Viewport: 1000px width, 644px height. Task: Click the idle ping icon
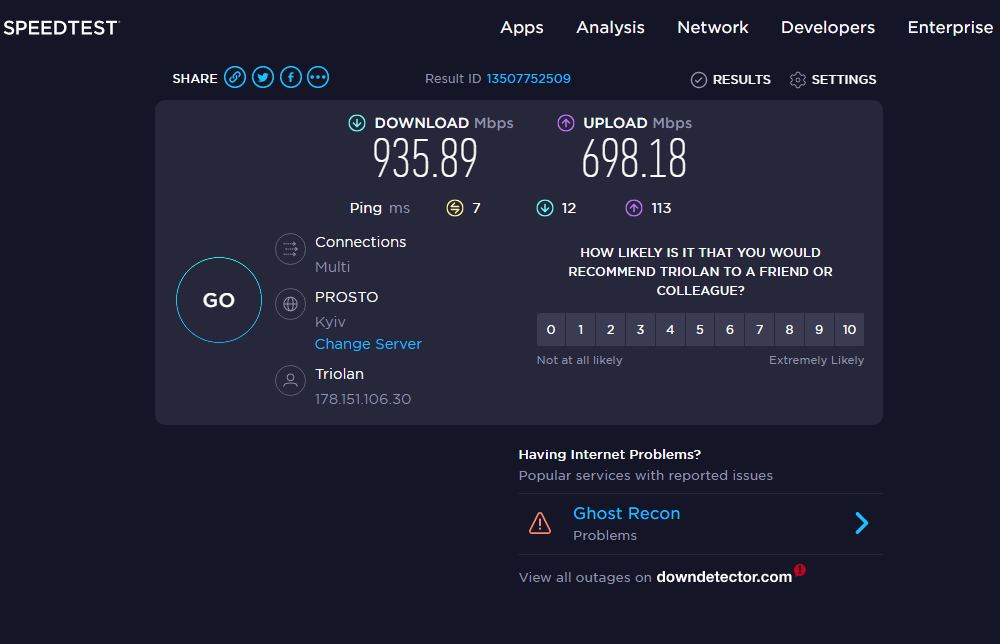[x=455, y=209]
